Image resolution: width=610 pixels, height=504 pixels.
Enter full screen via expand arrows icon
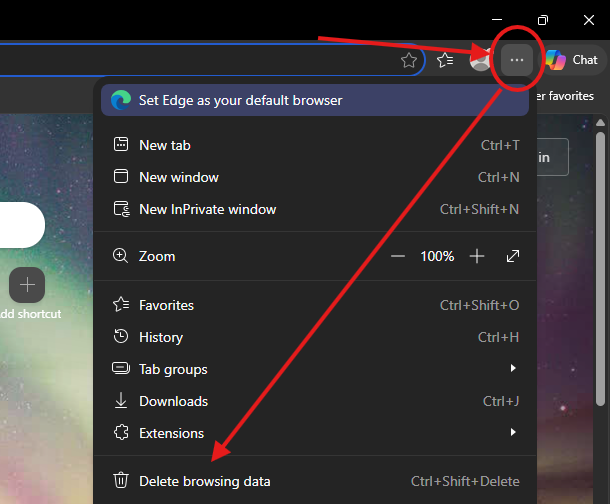click(x=513, y=256)
